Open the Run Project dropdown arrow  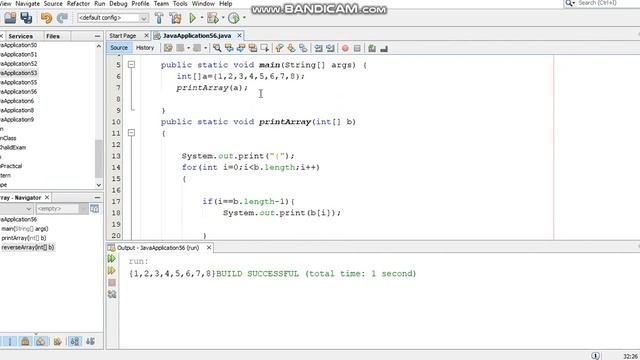(x=202, y=18)
